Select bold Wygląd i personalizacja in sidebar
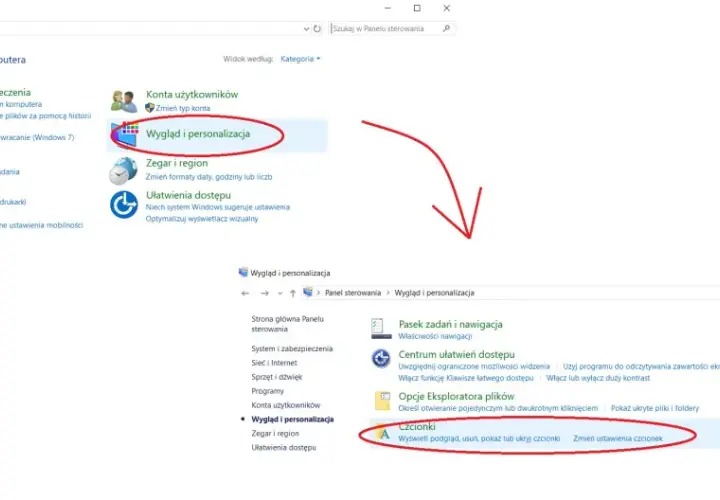The image size is (720, 500). tap(292, 420)
